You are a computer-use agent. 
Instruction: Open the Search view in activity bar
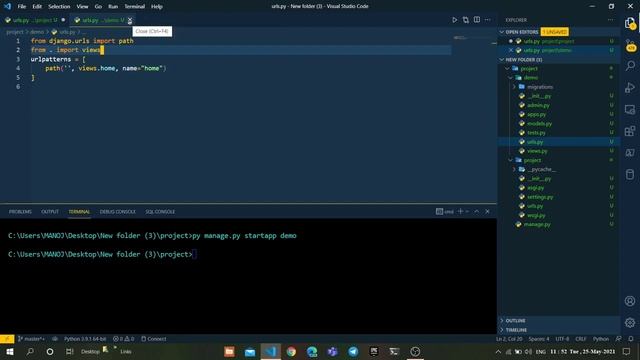click(x=630, y=65)
